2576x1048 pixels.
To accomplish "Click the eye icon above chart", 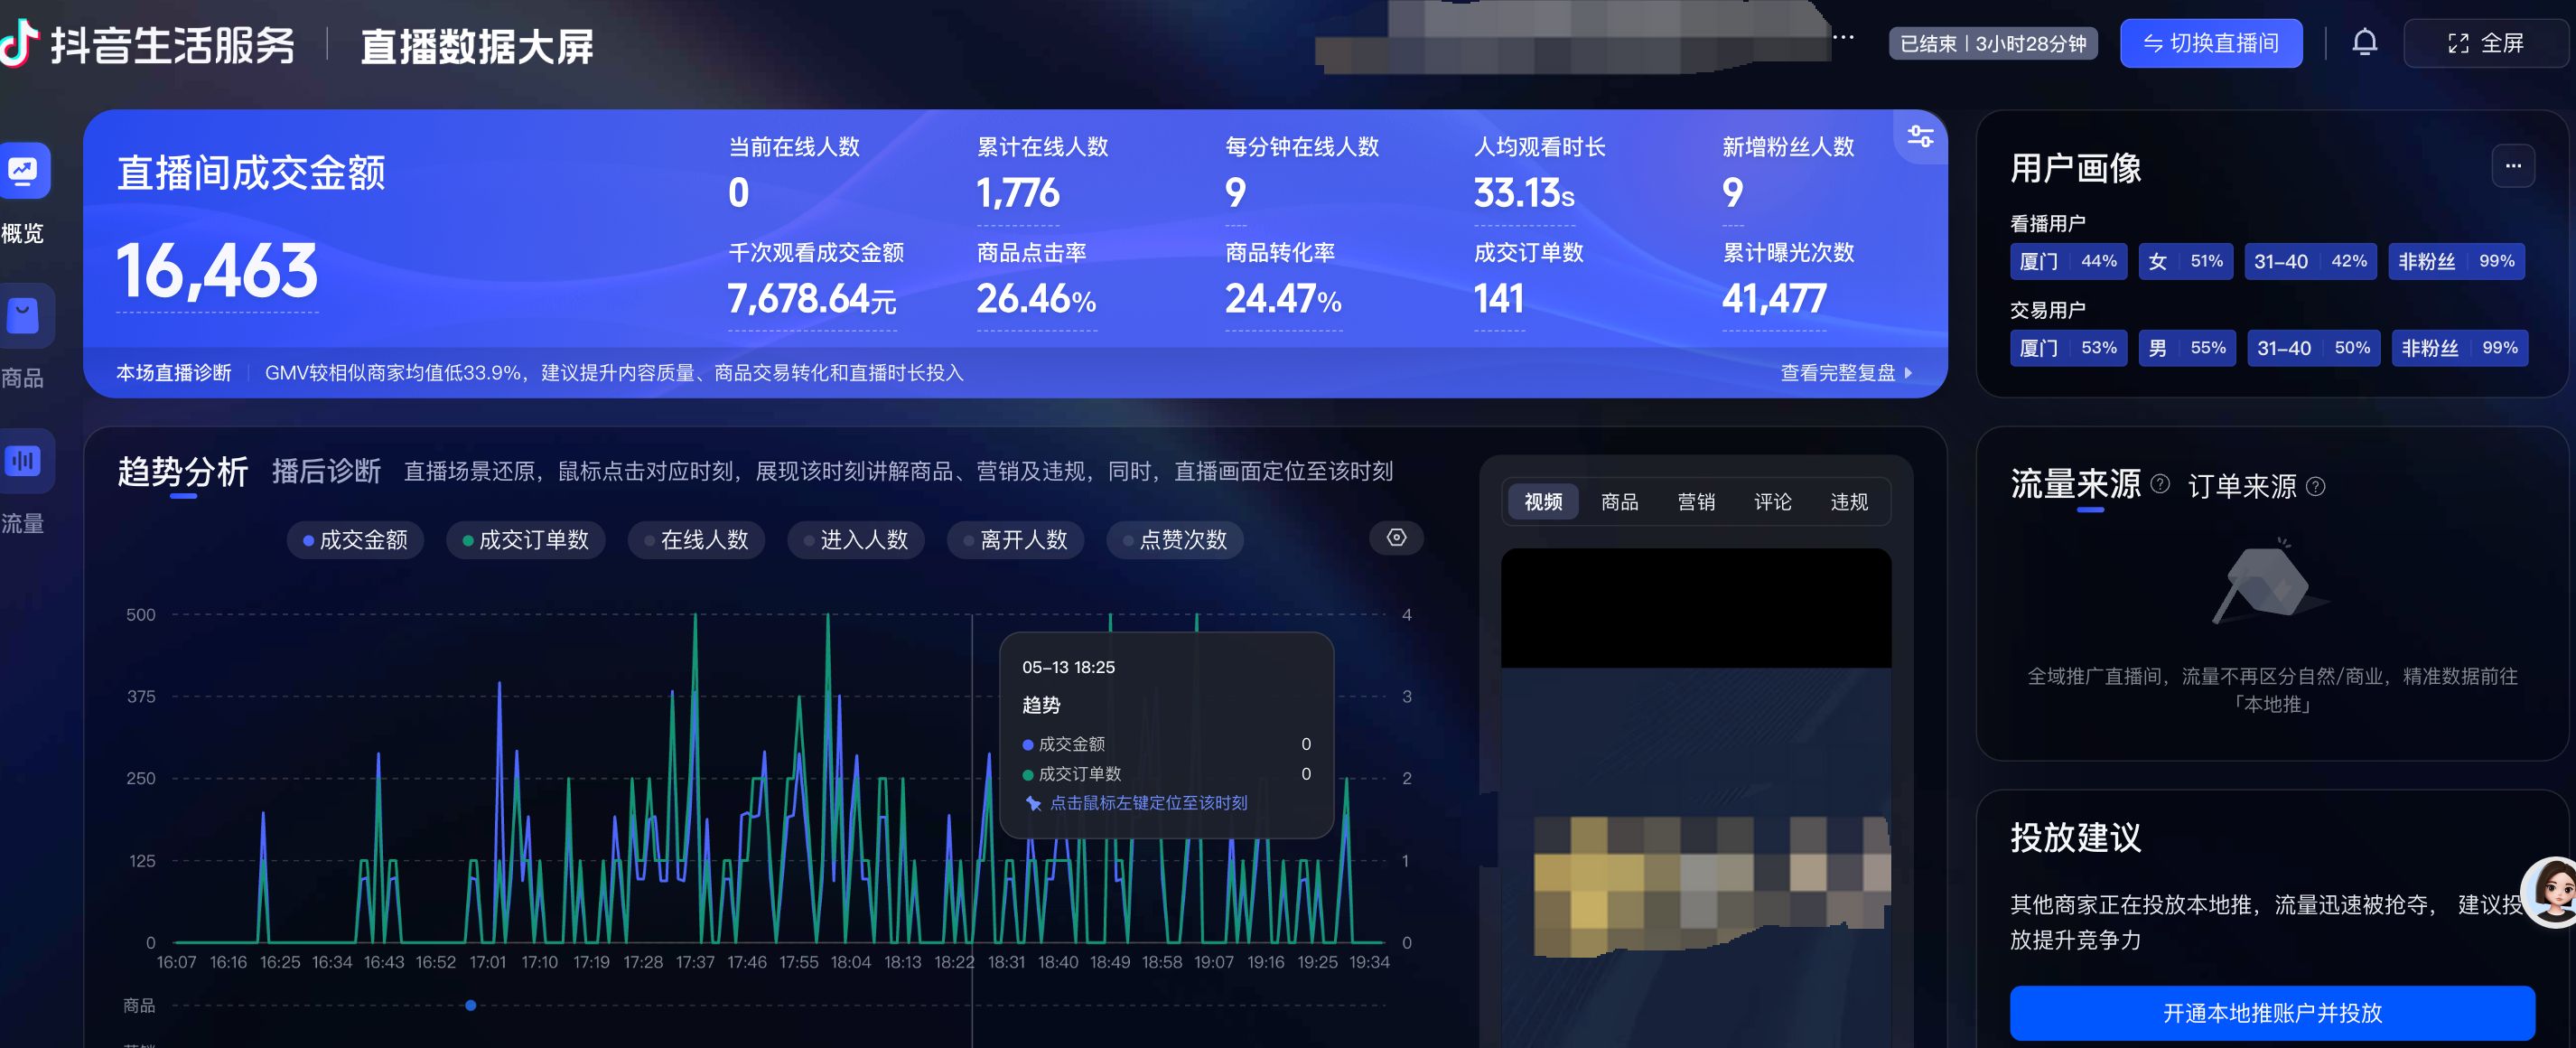I will tap(1396, 538).
